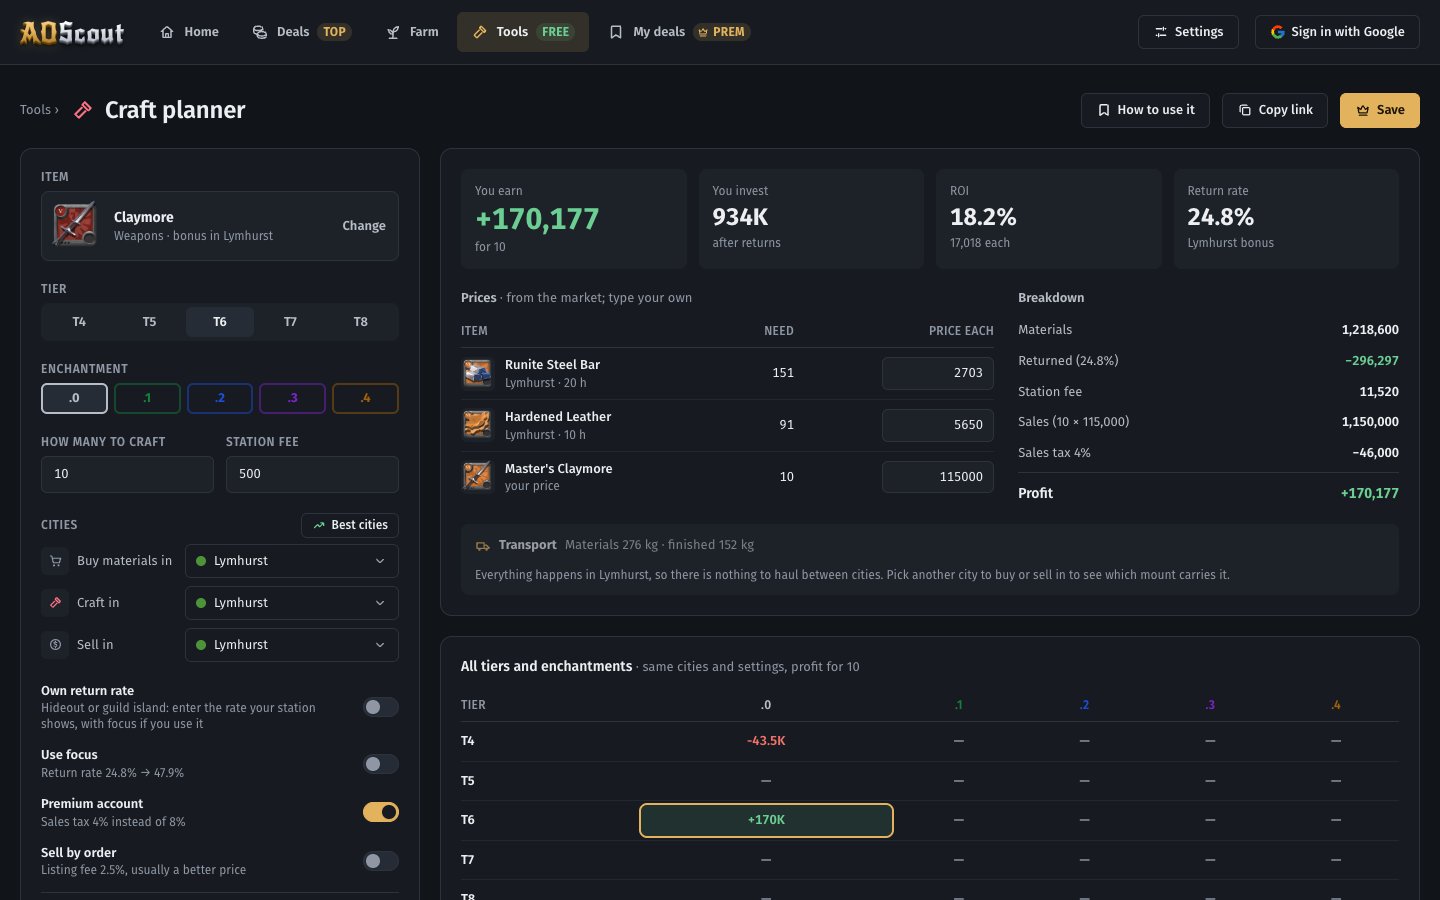Open the Buy materials in city dropdown
This screenshot has width=1440, height=900.
click(292, 561)
